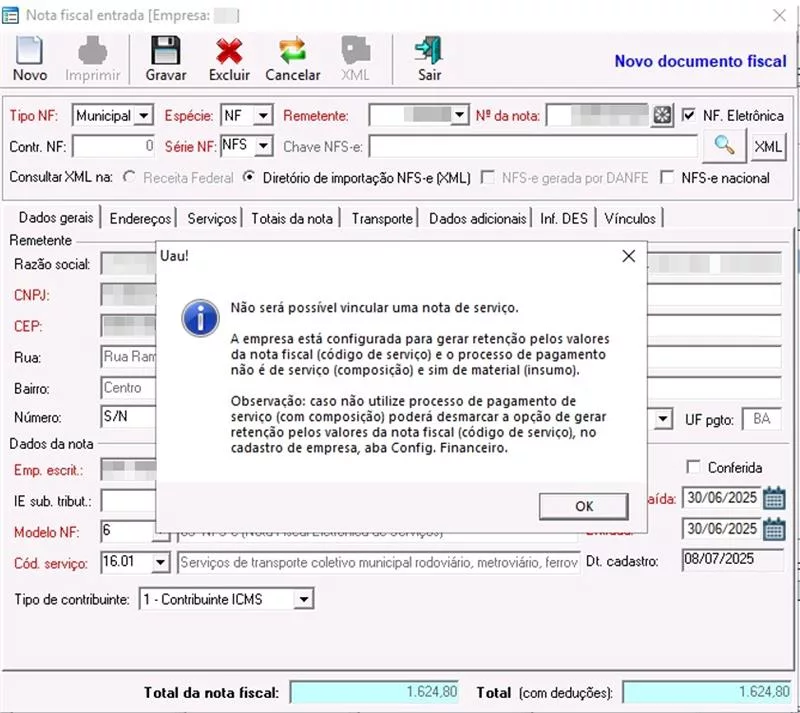The image size is (800, 713).
Task: Open the Série NF dropdown
Action: 263,146
